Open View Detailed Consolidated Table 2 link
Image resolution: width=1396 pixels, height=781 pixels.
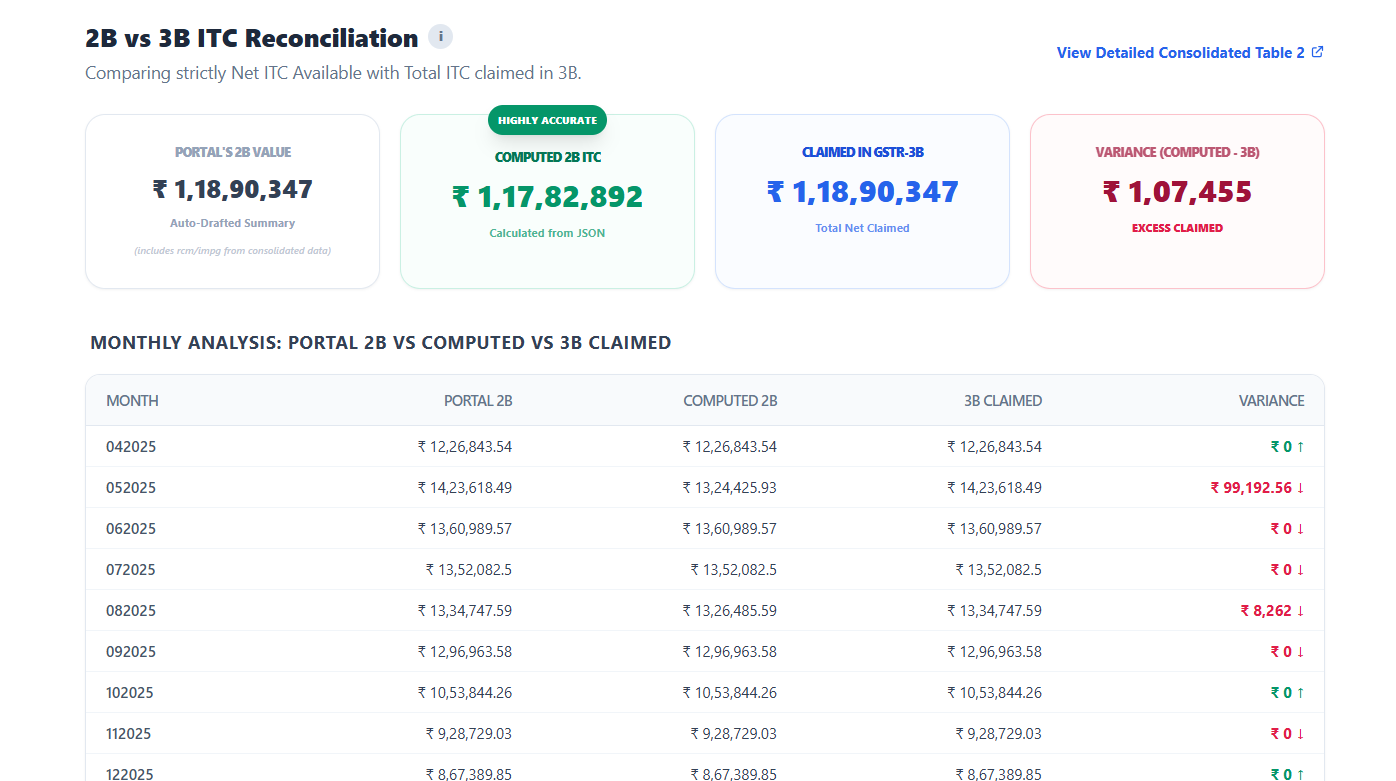tap(1180, 53)
